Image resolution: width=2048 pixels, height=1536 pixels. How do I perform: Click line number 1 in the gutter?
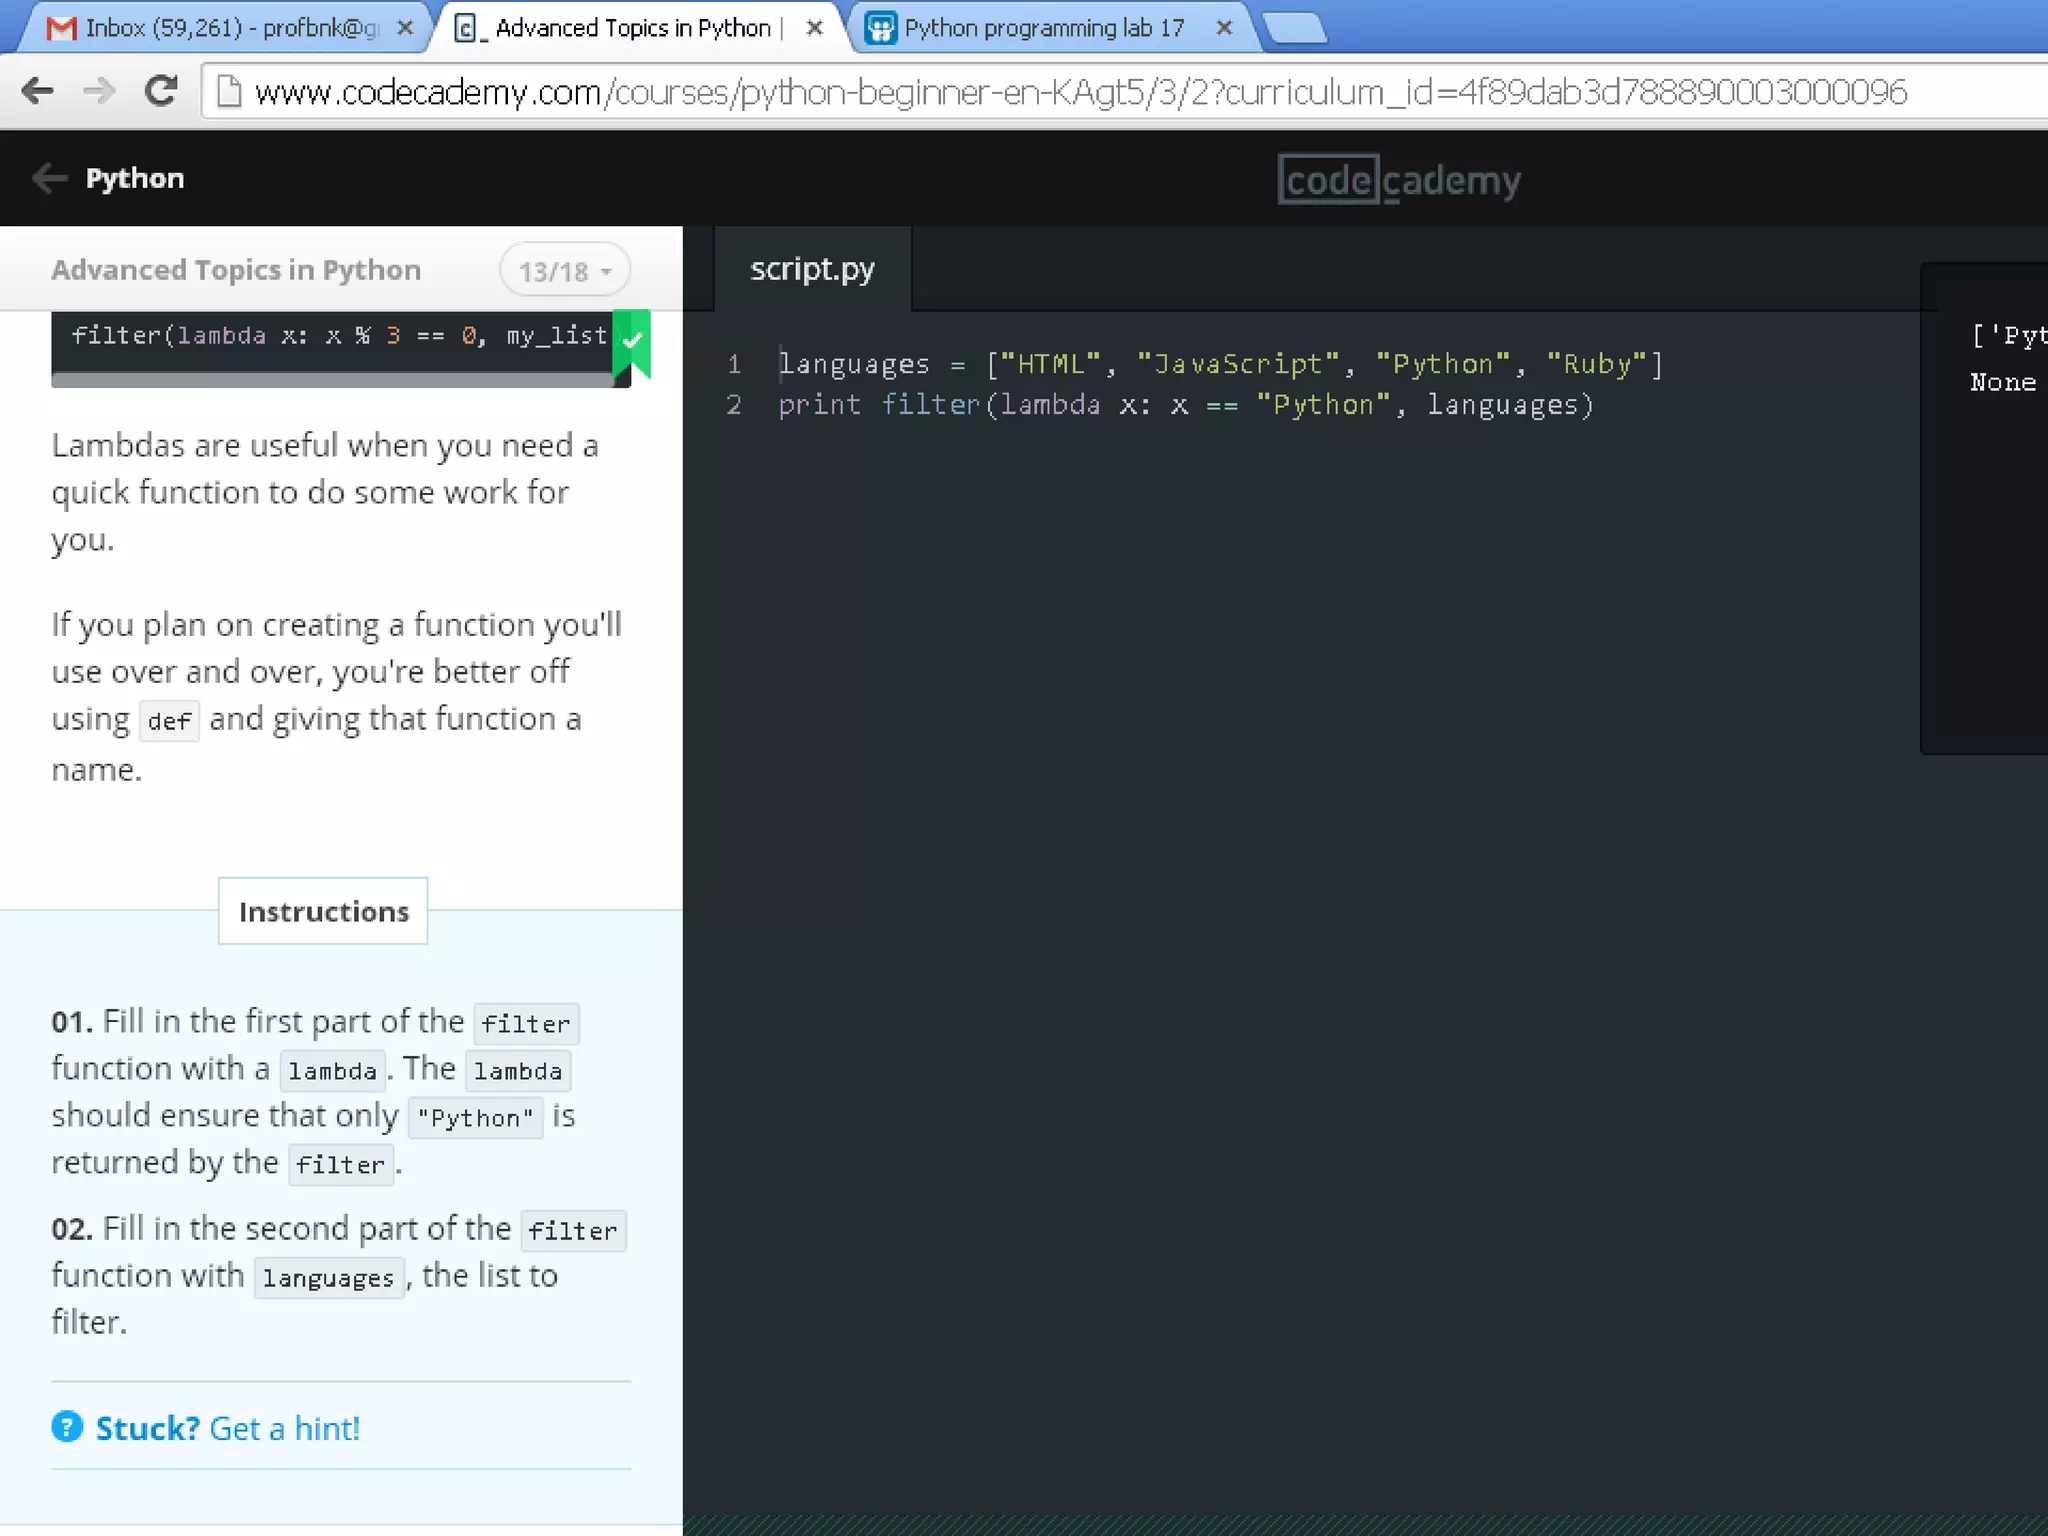734,364
